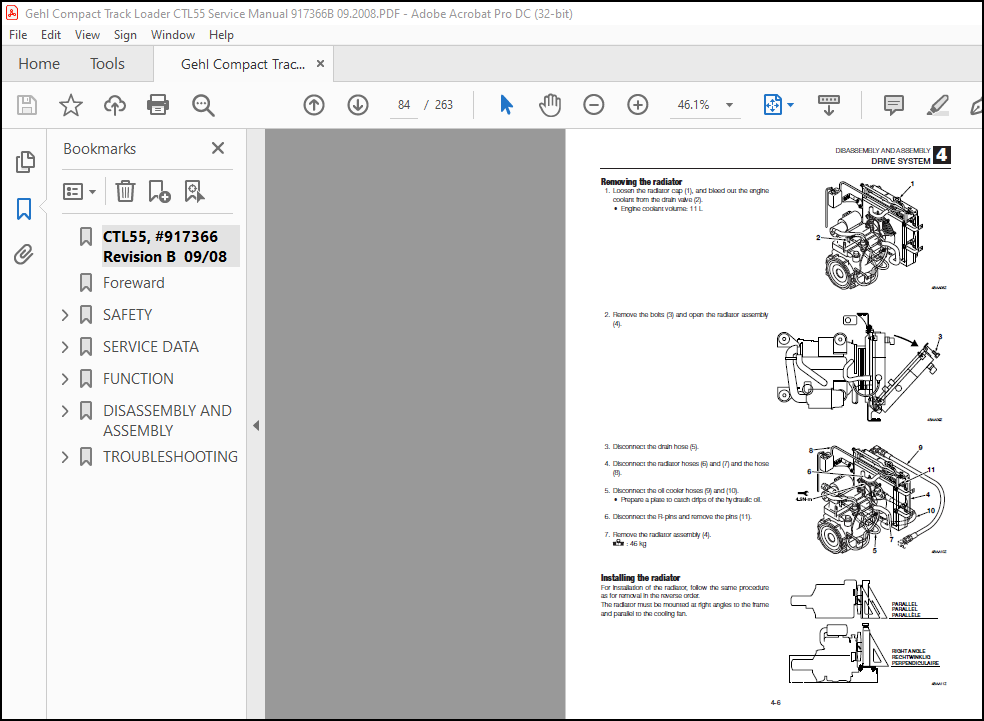Toggle the Bookmarks panel icon
The width and height of the screenshot is (984, 721).
coord(24,209)
